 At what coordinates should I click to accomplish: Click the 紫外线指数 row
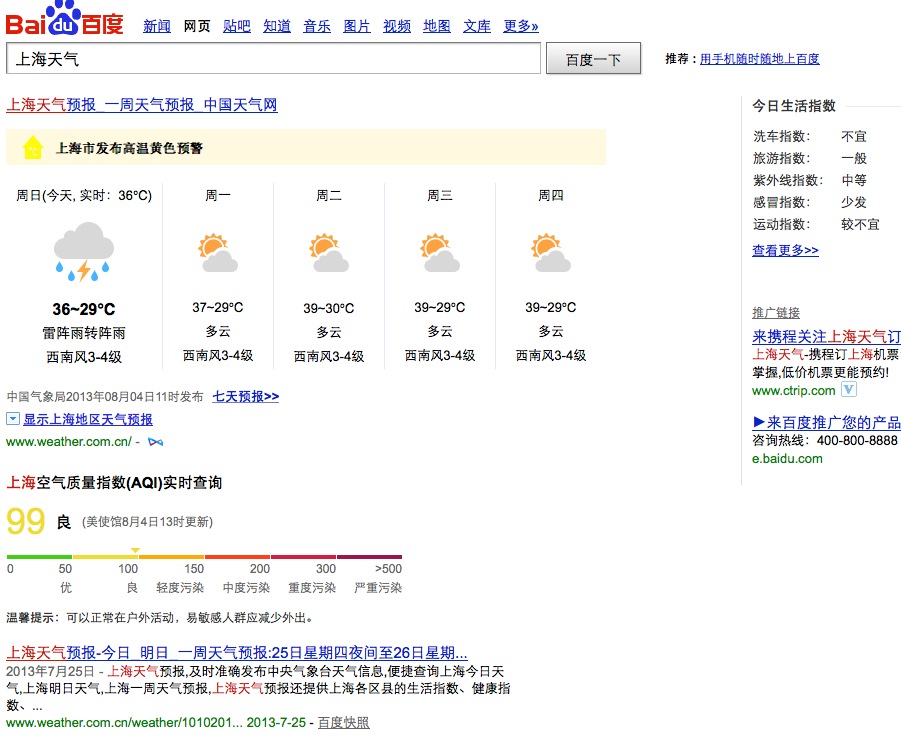pos(810,180)
